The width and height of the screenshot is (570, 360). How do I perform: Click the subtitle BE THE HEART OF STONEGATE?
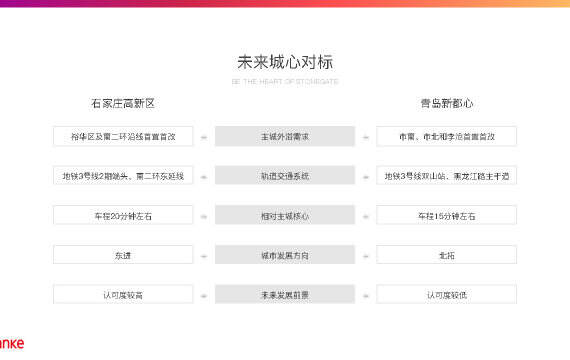pyautogui.click(x=285, y=81)
